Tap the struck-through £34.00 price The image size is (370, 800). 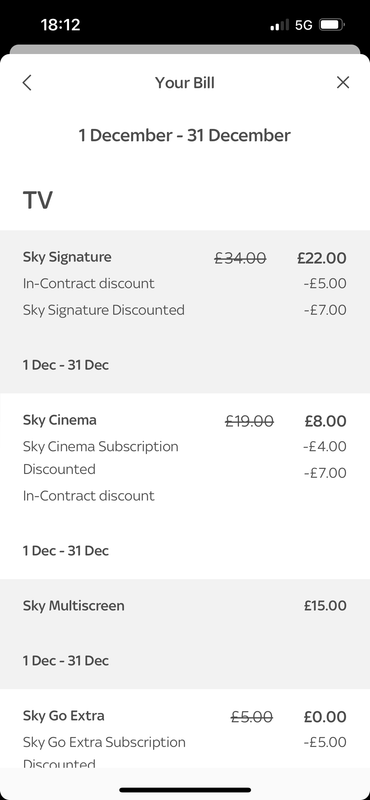(240, 258)
